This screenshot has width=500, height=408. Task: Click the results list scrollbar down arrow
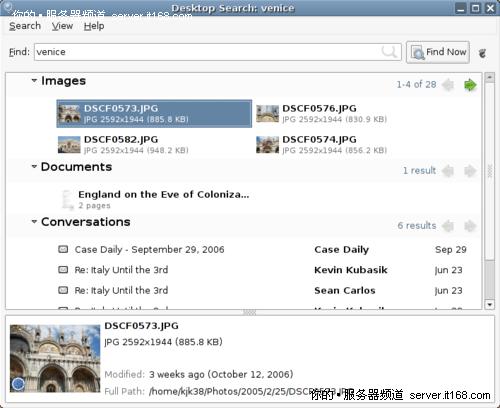tap(489, 305)
